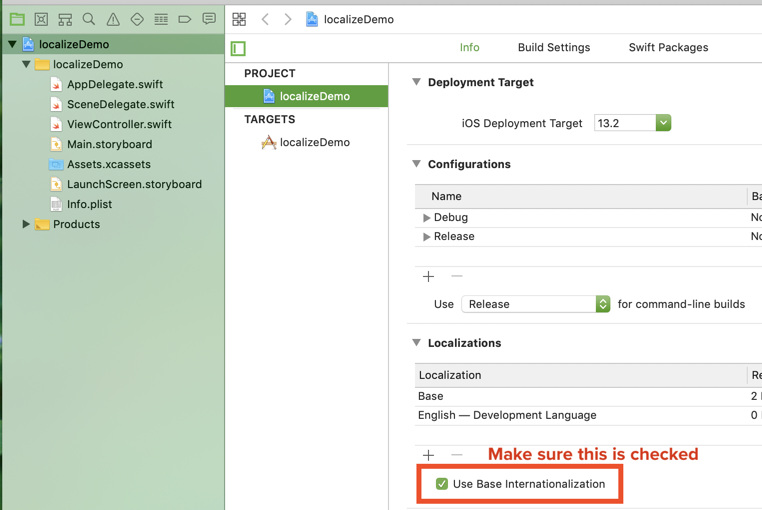Viewport: 762px width, 510px height.
Task: Go forward with the right chevron
Action: point(288,19)
